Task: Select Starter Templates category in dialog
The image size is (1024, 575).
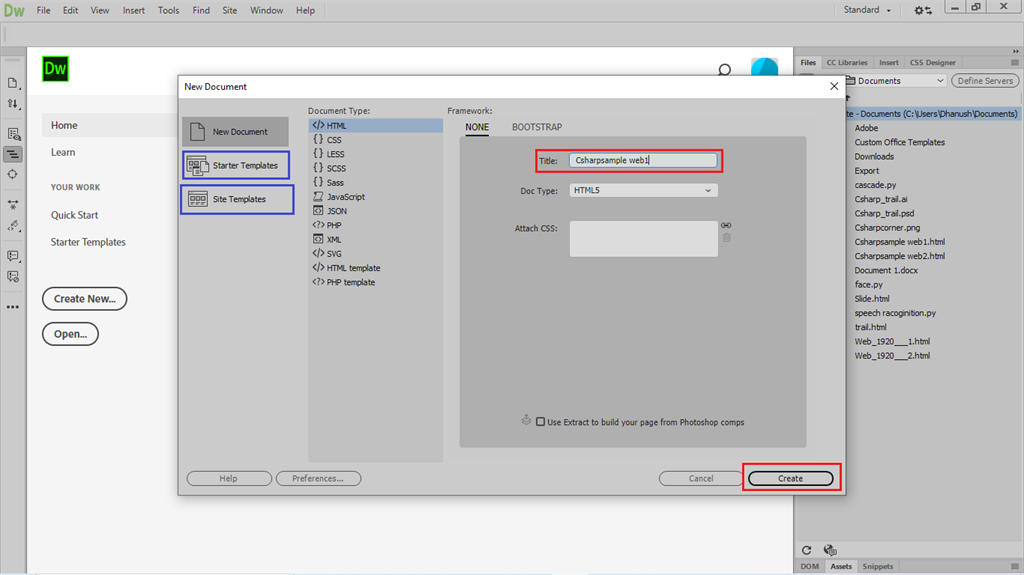Action: 236,165
